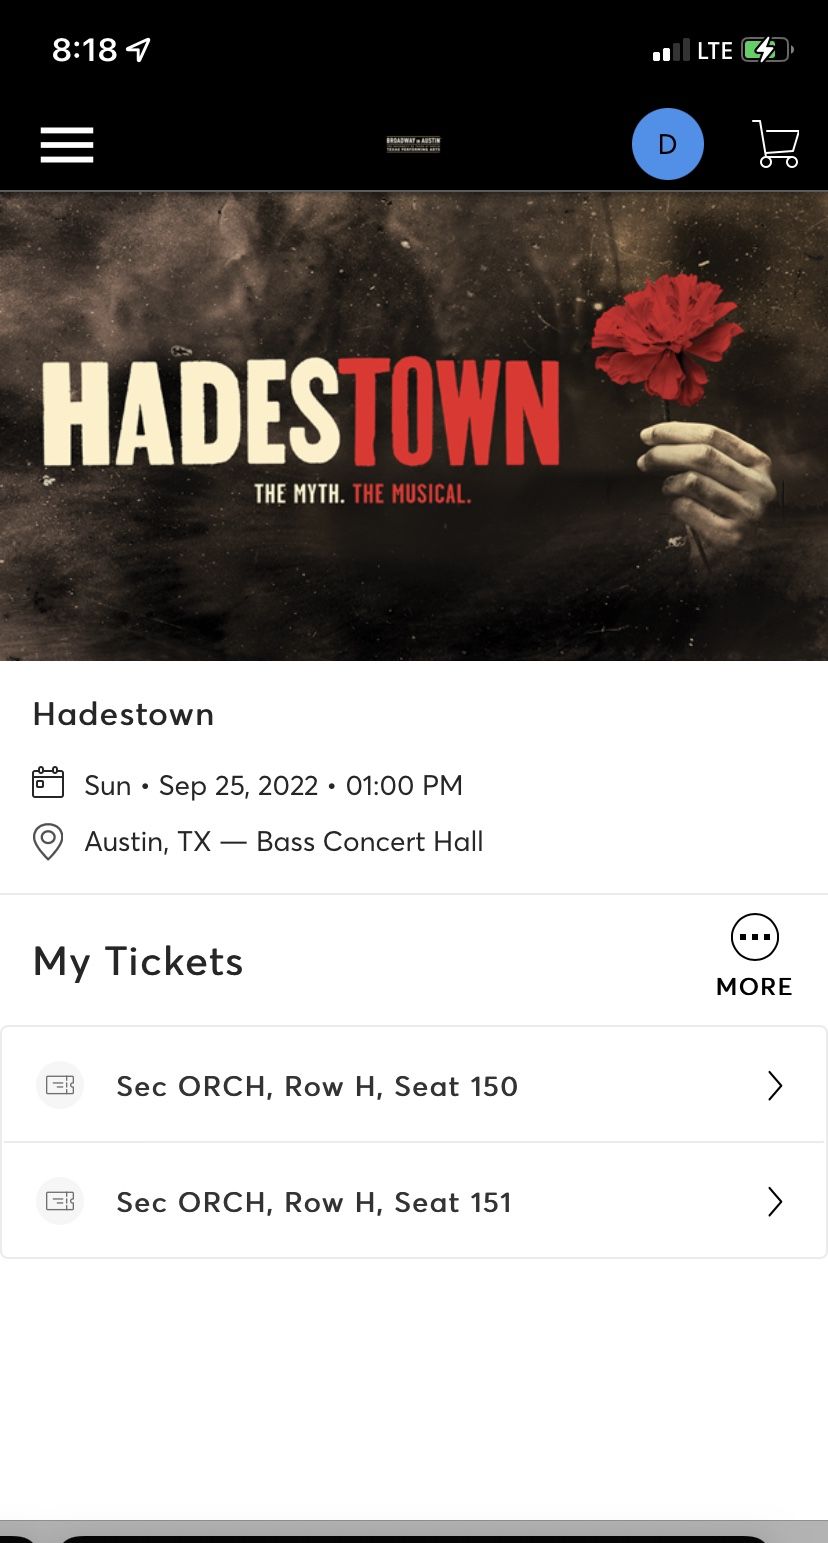This screenshot has width=828, height=1543.
Task: Click the ticket icon next to Seat 150
Action: [x=60, y=1085]
